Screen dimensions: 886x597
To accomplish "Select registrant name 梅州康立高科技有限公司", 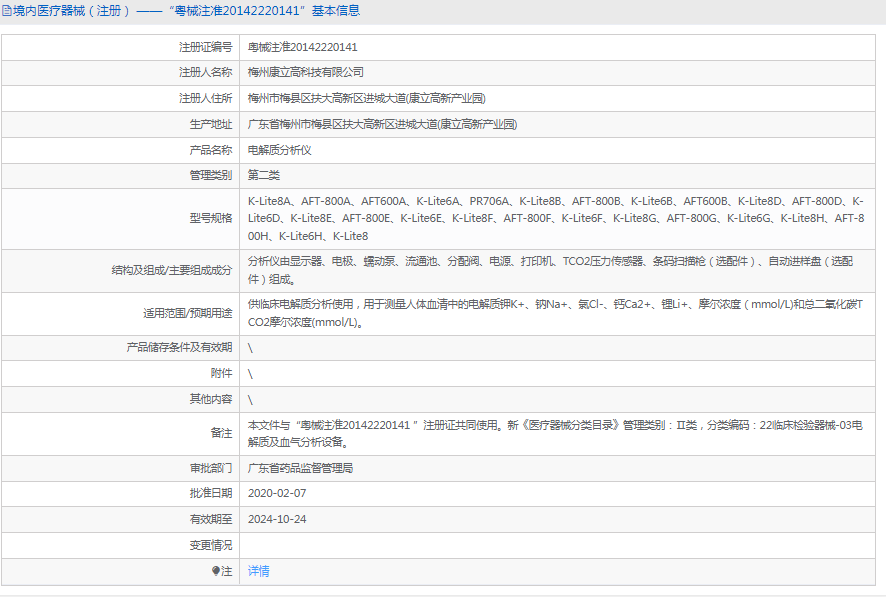I will [306, 72].
